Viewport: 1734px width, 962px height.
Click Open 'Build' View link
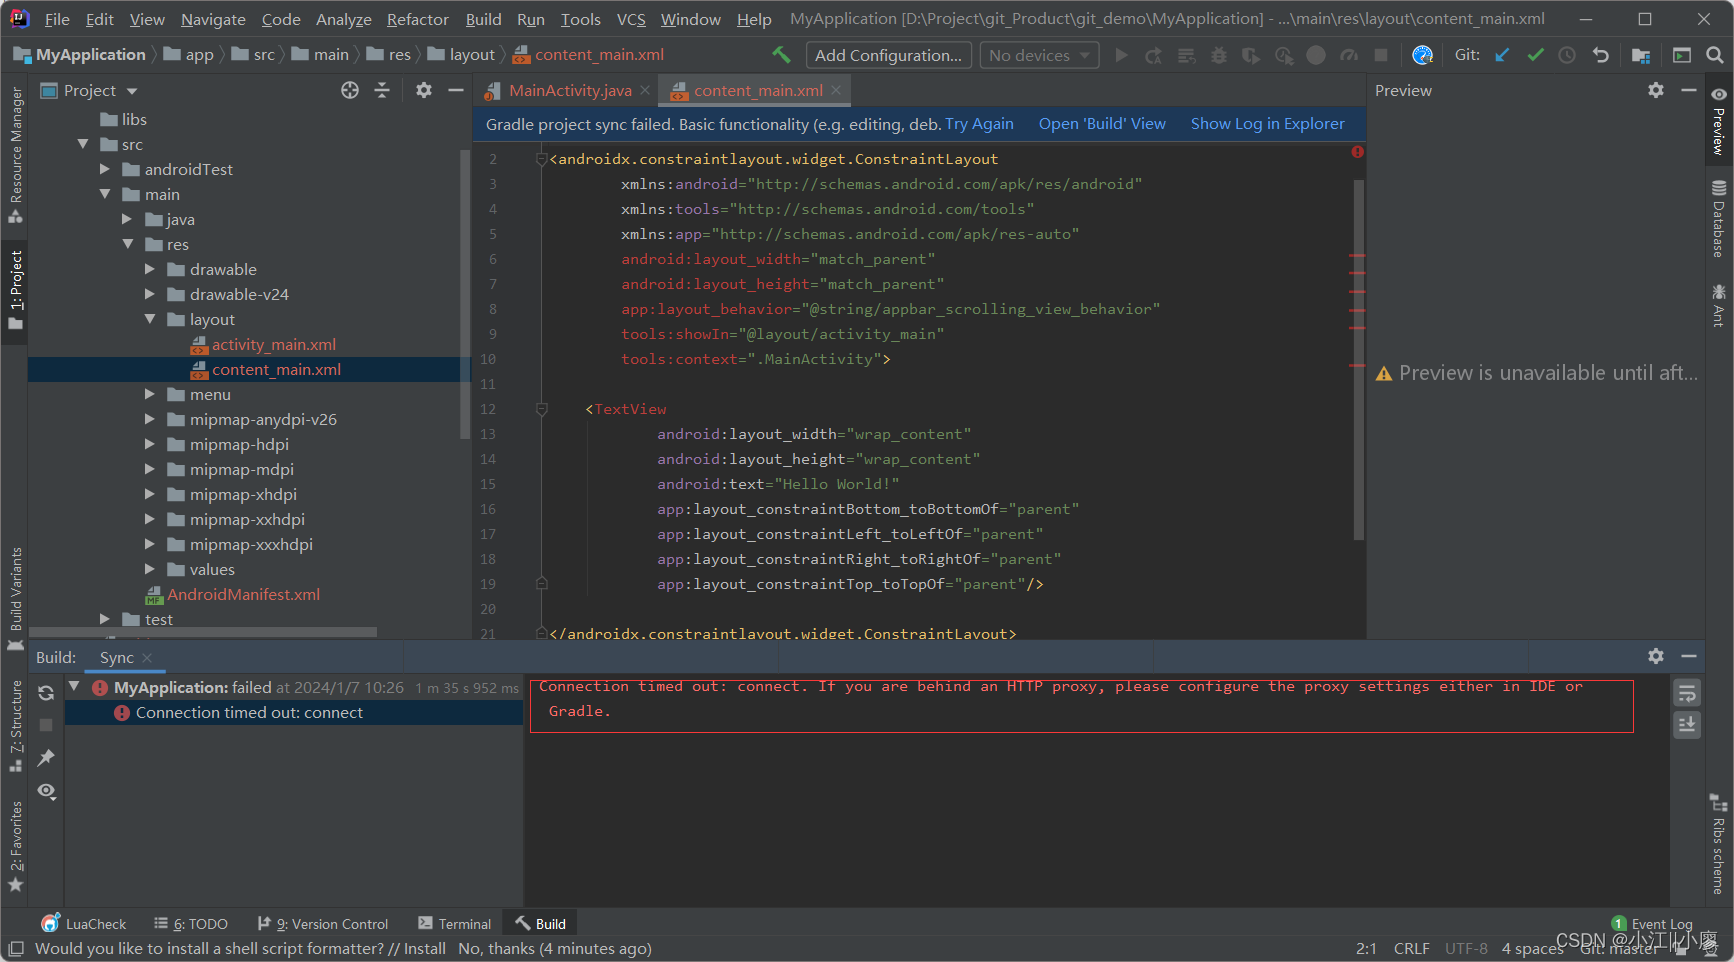tap(1102, 124)
